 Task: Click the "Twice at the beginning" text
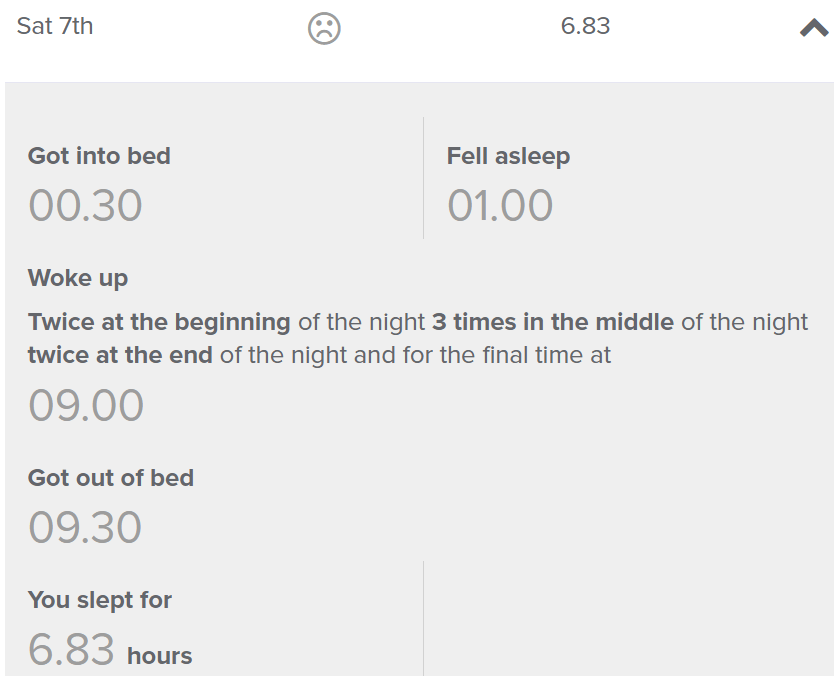[159, 323]
